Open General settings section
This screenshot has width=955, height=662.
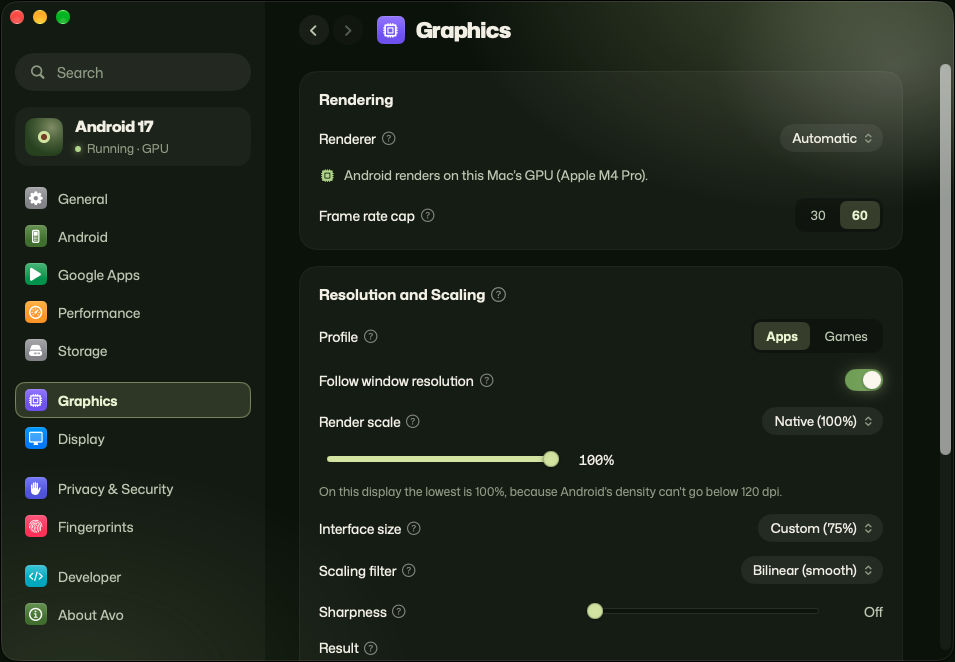pos(133,199)
